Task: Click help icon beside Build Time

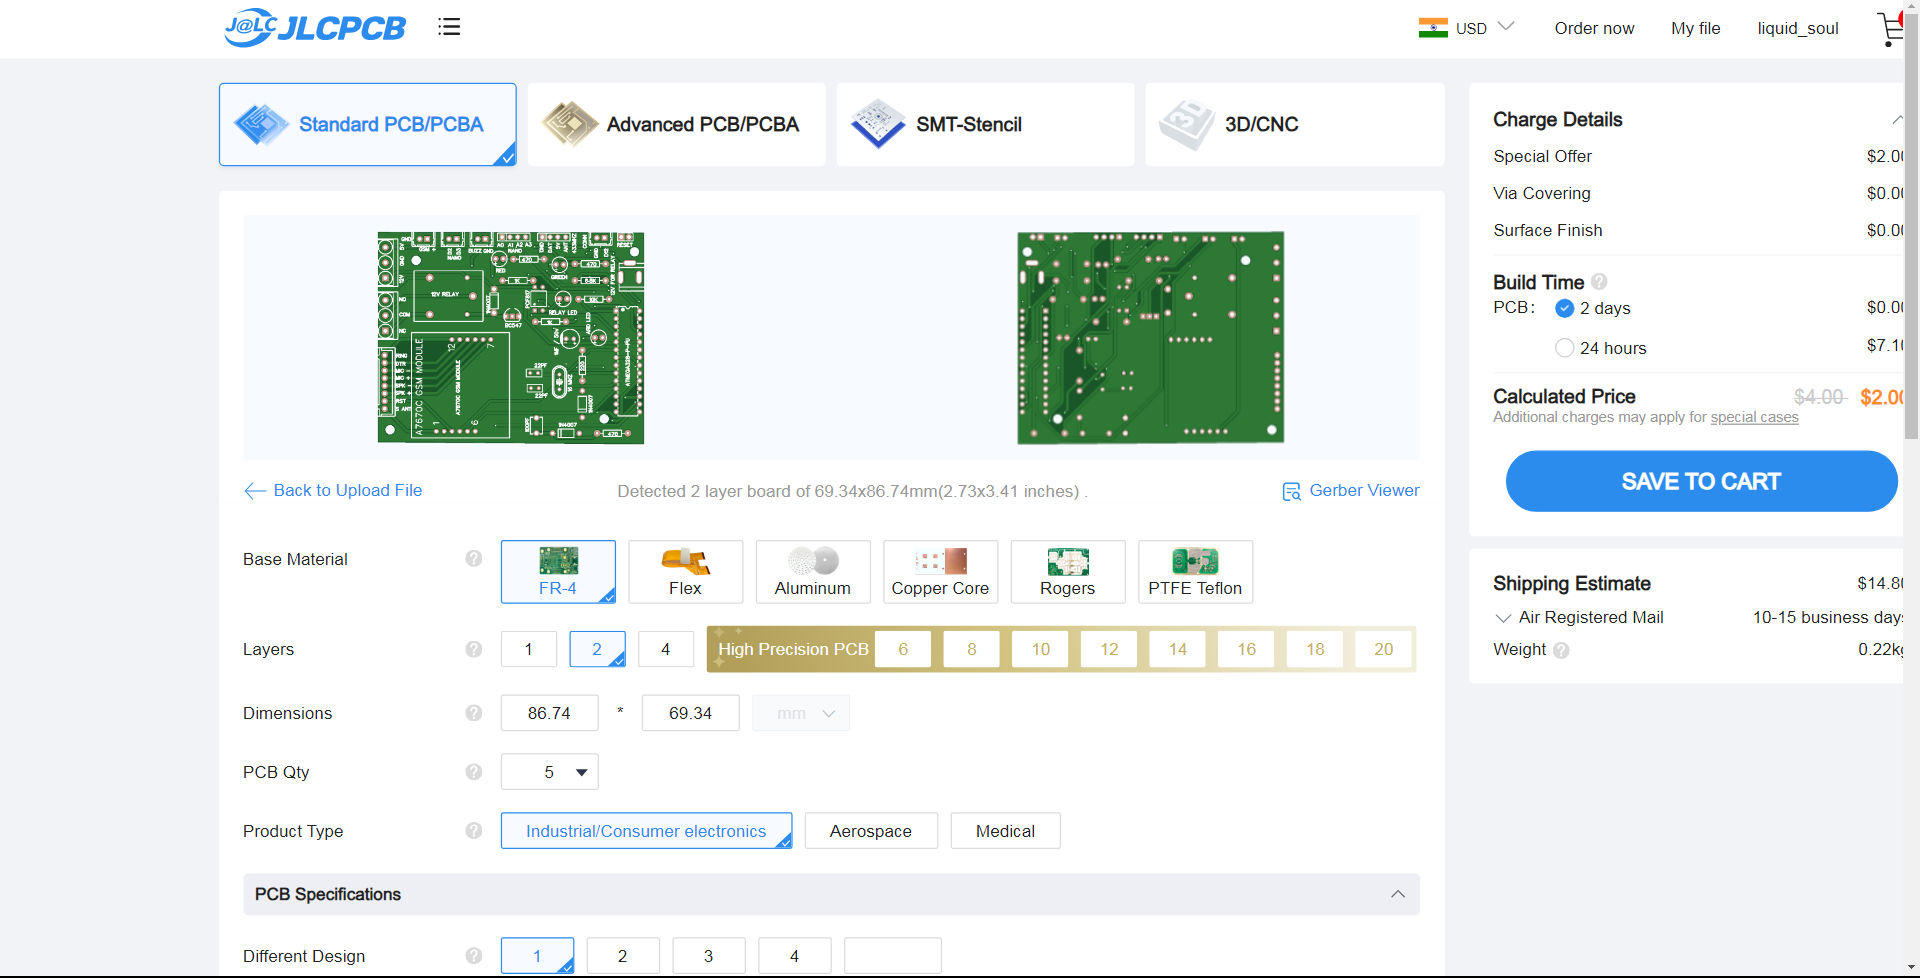Action: (1599, 282)
